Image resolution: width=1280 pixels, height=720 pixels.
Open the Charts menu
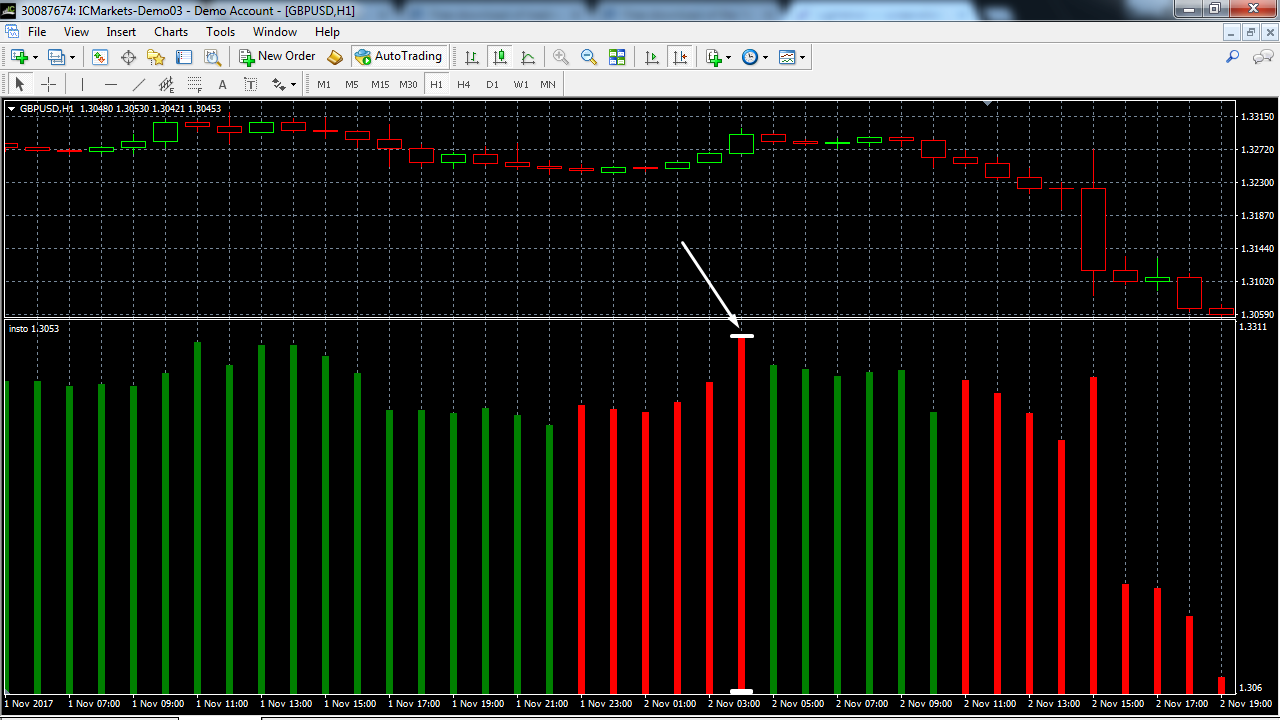coord(171,32)
